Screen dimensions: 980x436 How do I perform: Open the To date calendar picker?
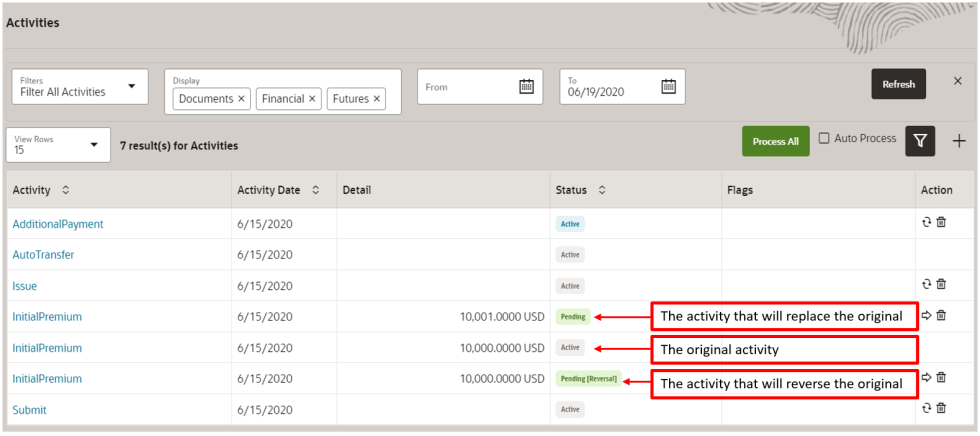[x=669, y=86]
